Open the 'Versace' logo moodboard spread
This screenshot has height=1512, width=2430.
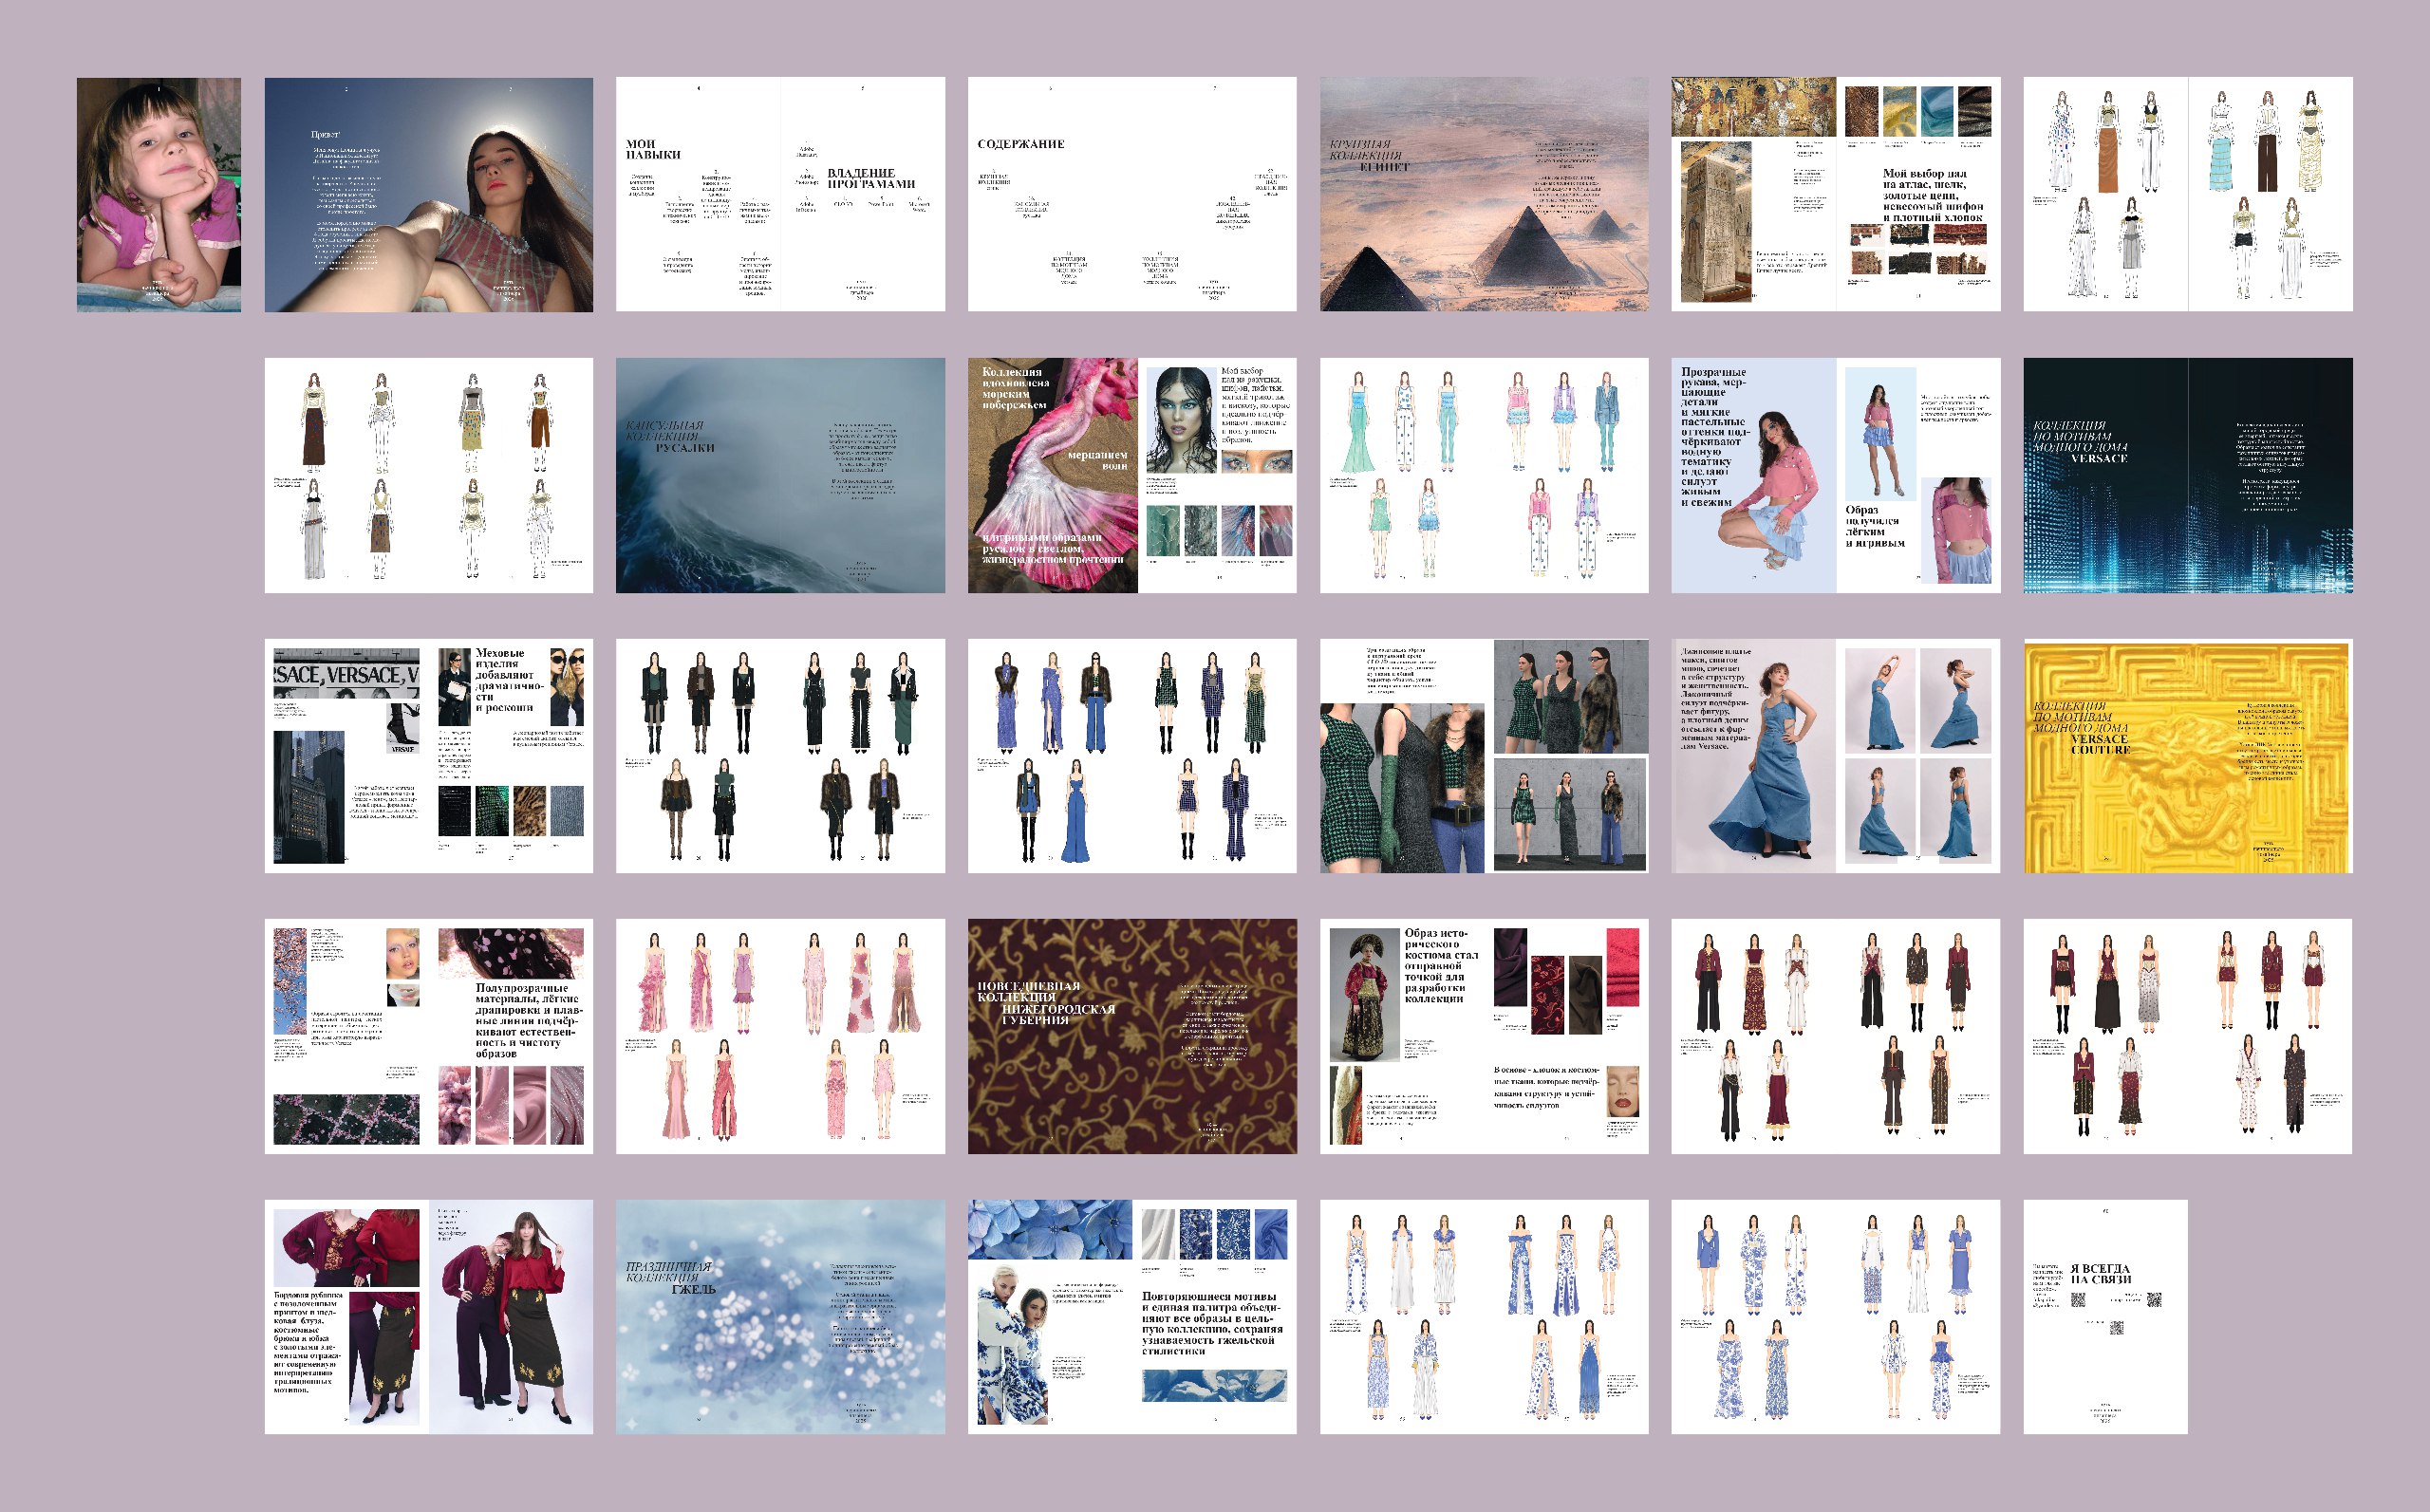428,756
